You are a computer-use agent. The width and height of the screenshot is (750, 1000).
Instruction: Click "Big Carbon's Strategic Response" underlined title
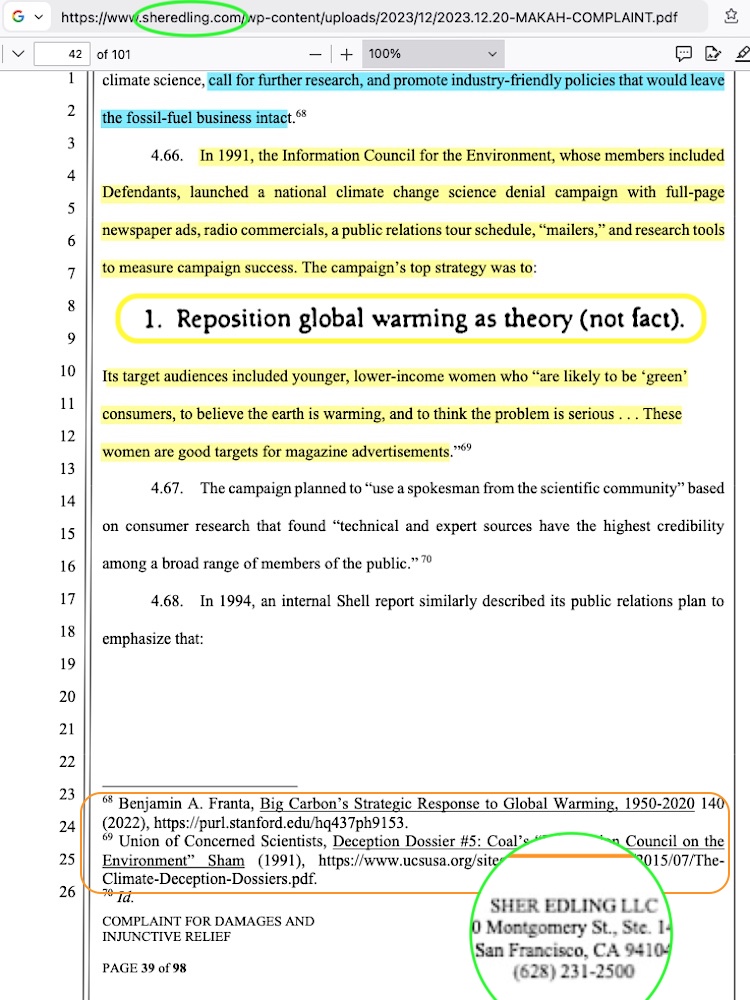pyautogui.click(x=477, y=804)
